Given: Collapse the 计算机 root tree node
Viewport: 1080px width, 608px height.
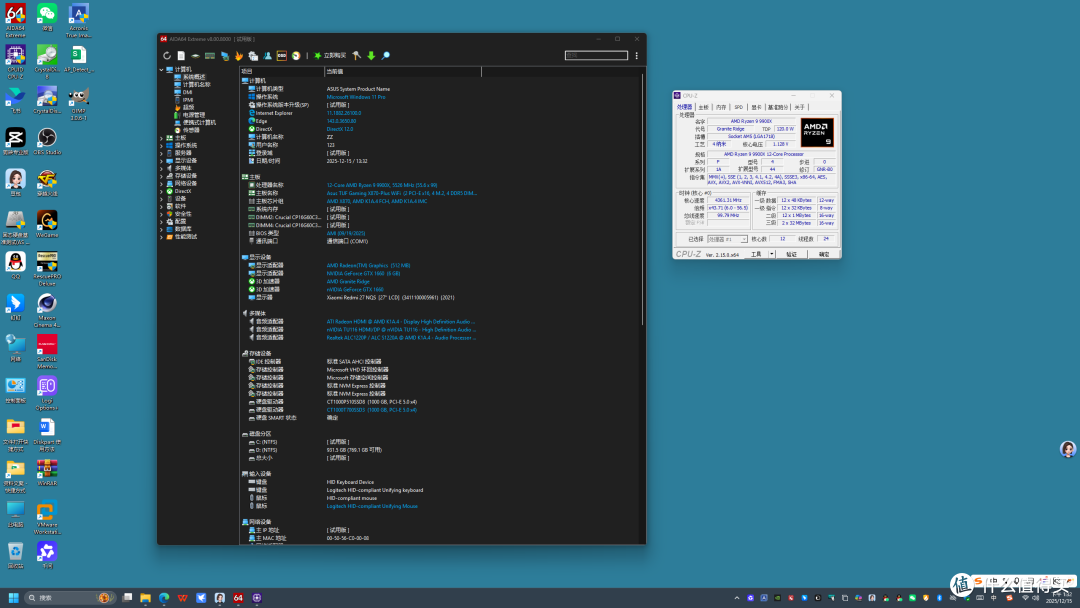Looking at the screenshot, I should [x=162, y=70].
